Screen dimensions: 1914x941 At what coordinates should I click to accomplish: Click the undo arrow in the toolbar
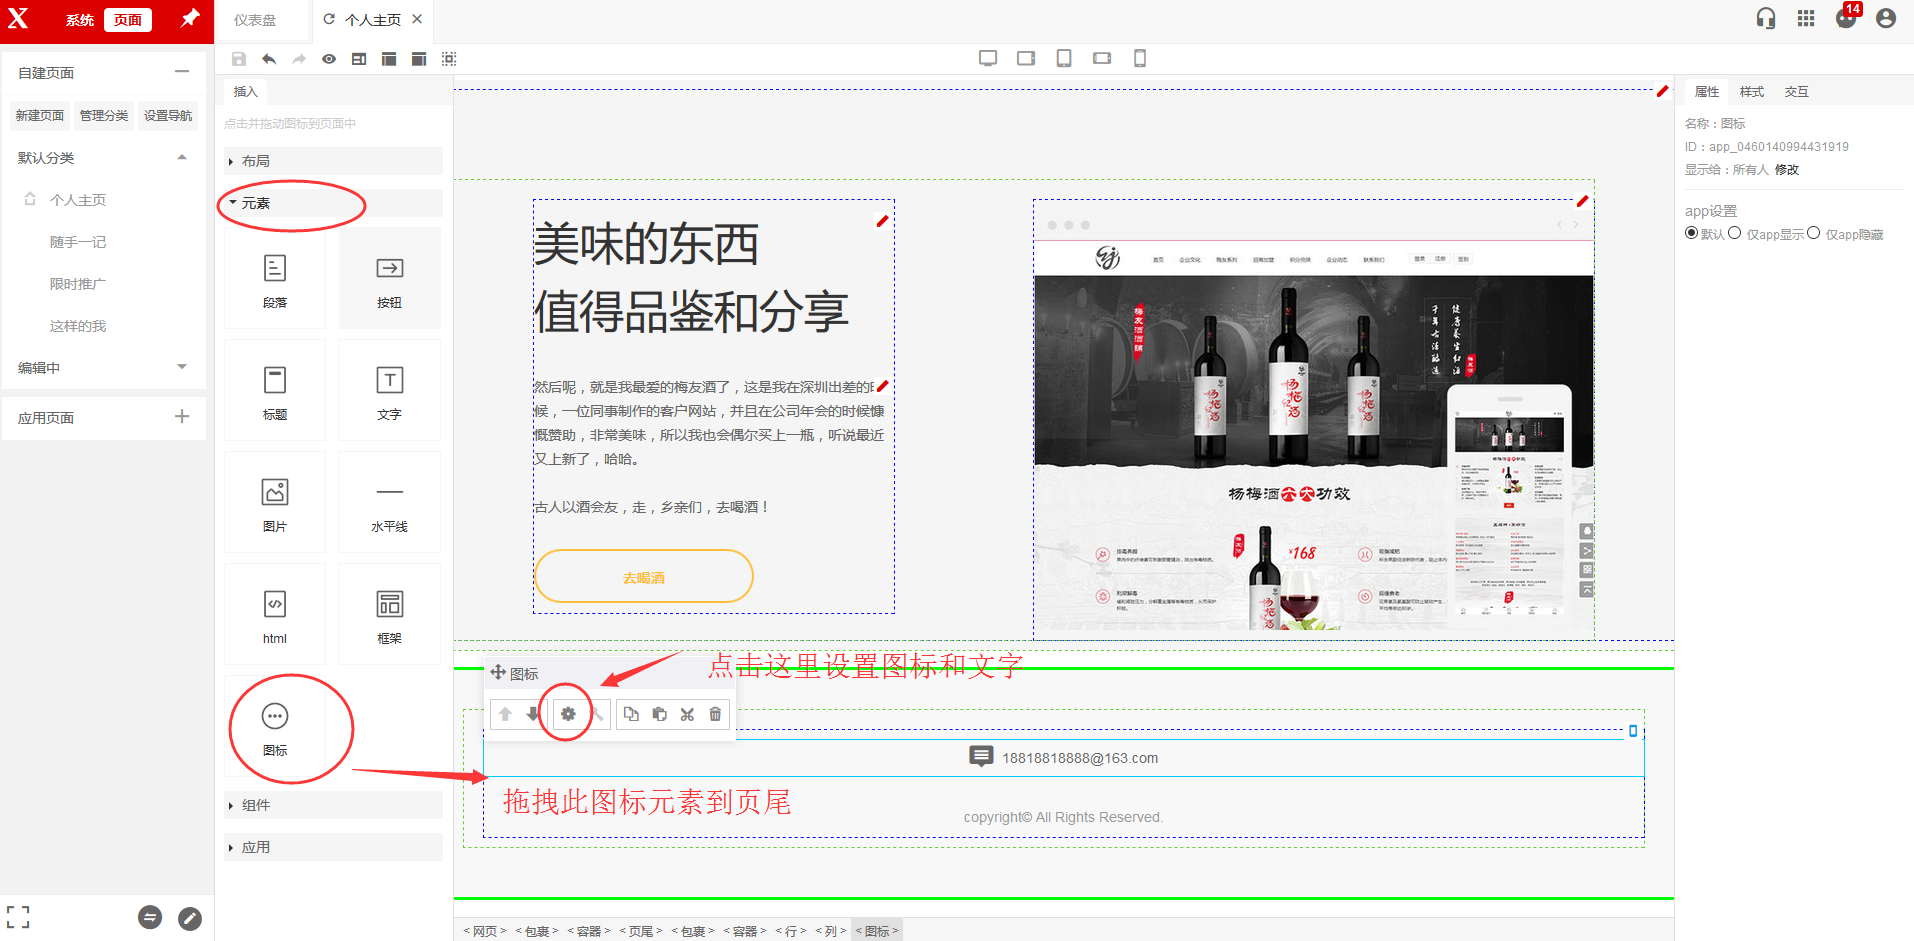[269, 59]
